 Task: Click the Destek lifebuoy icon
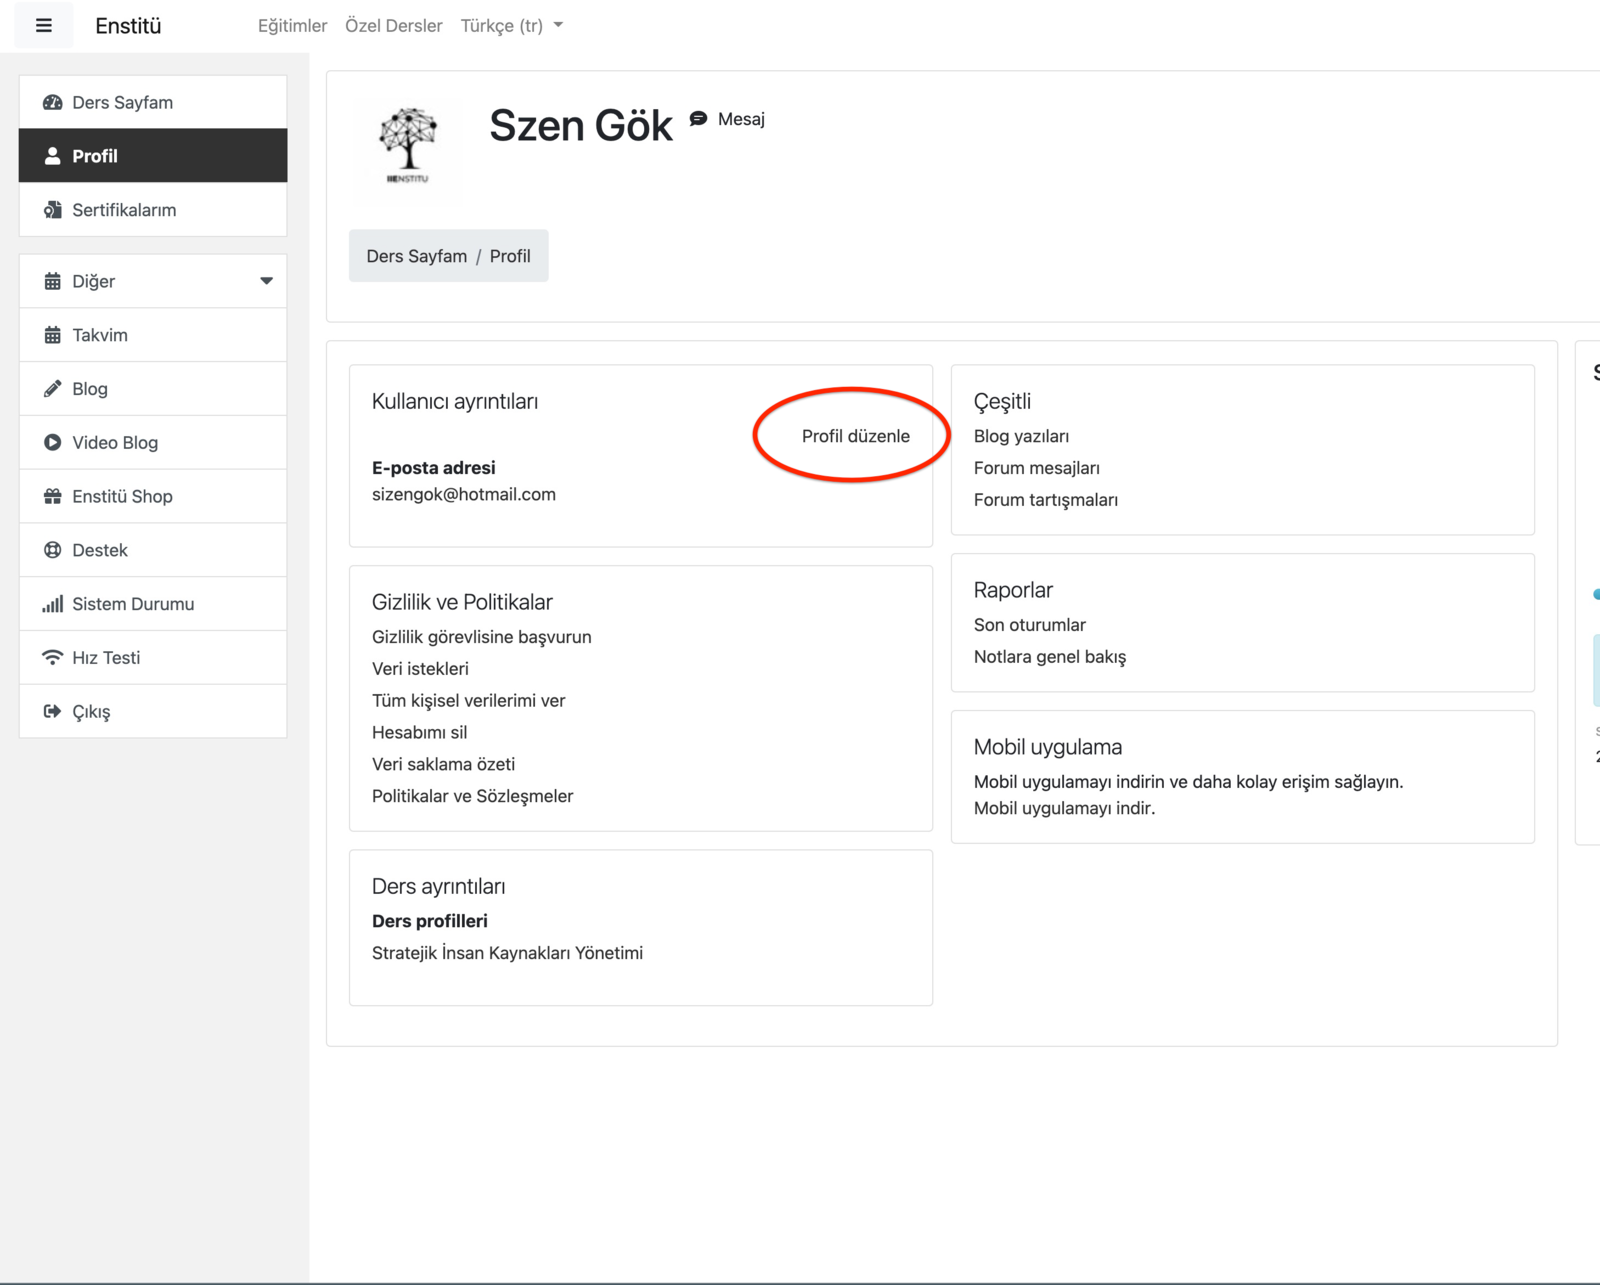52,550
